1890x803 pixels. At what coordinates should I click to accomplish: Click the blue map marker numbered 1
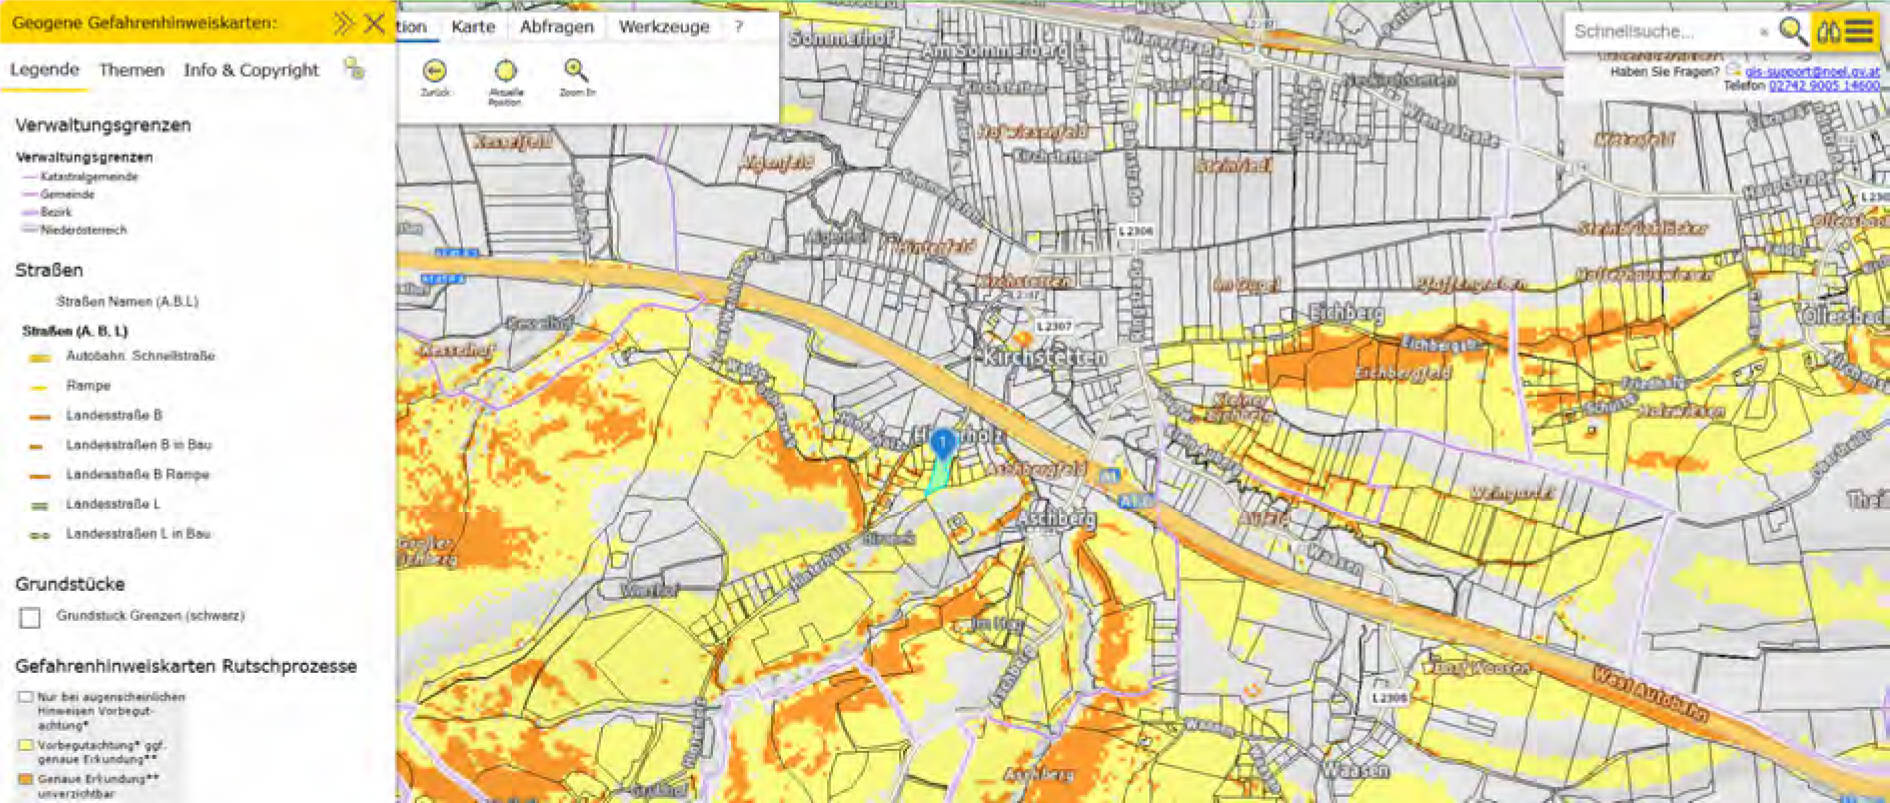pyautogui.click(x=942, y=443)
